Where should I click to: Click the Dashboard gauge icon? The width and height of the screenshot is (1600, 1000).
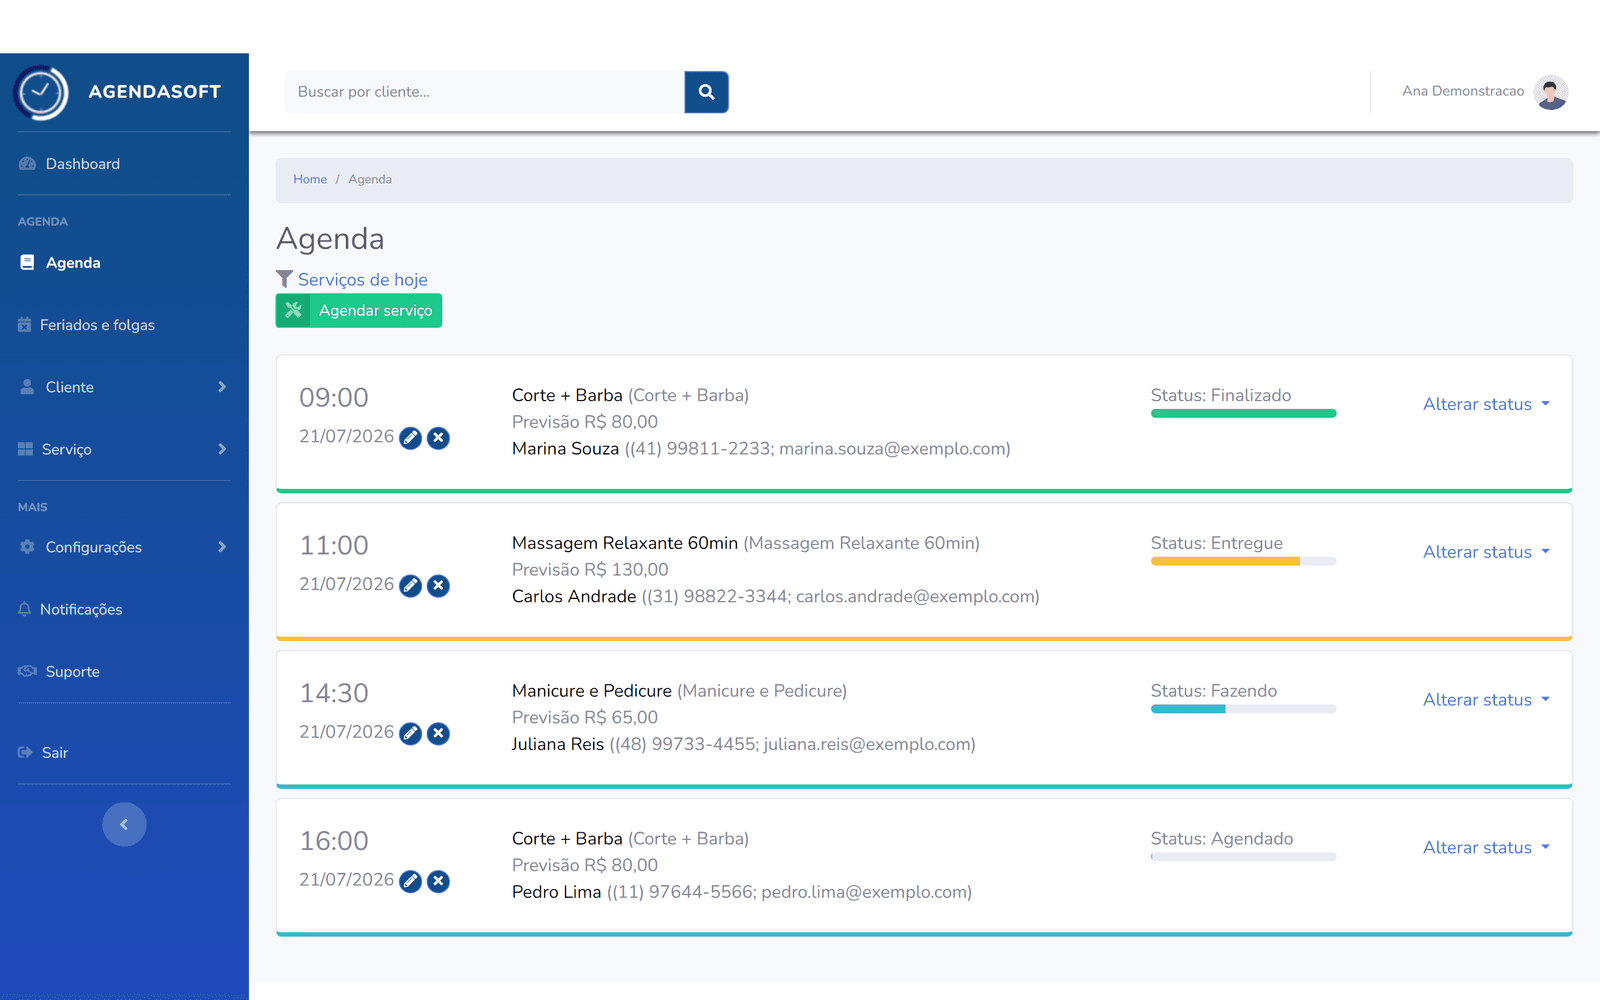pos(27,164)
